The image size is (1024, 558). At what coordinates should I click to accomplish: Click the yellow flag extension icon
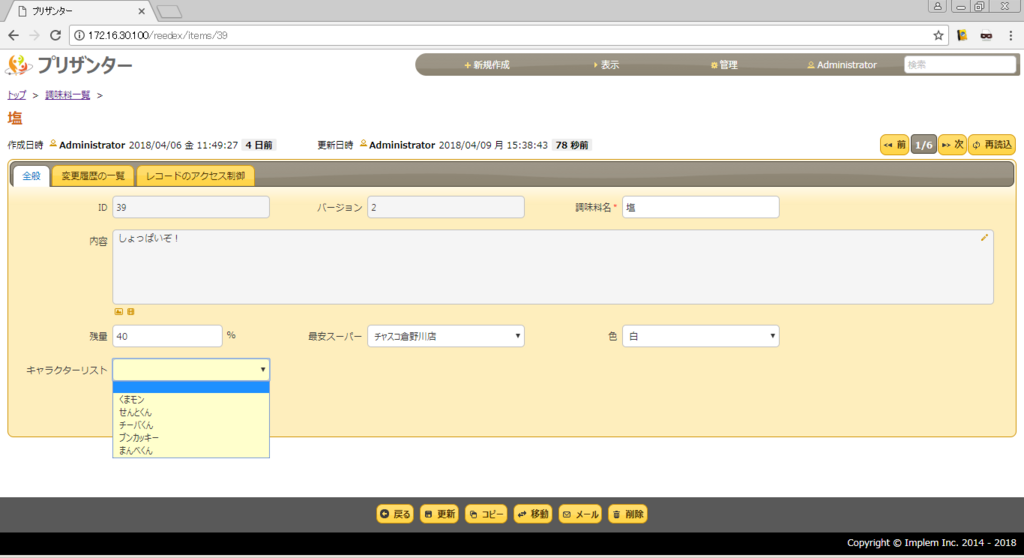coord(962,35)
